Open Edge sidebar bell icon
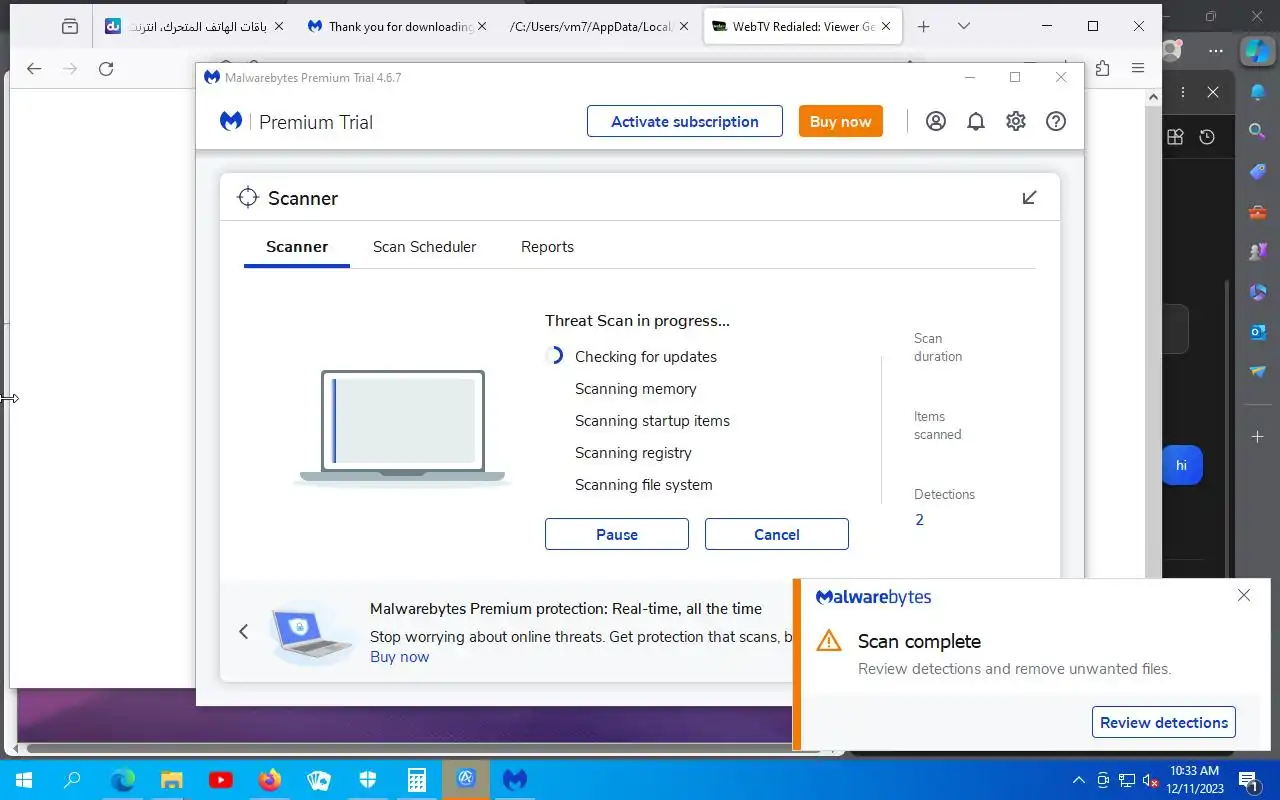The image size is (1280, 800). (1258, 92)
